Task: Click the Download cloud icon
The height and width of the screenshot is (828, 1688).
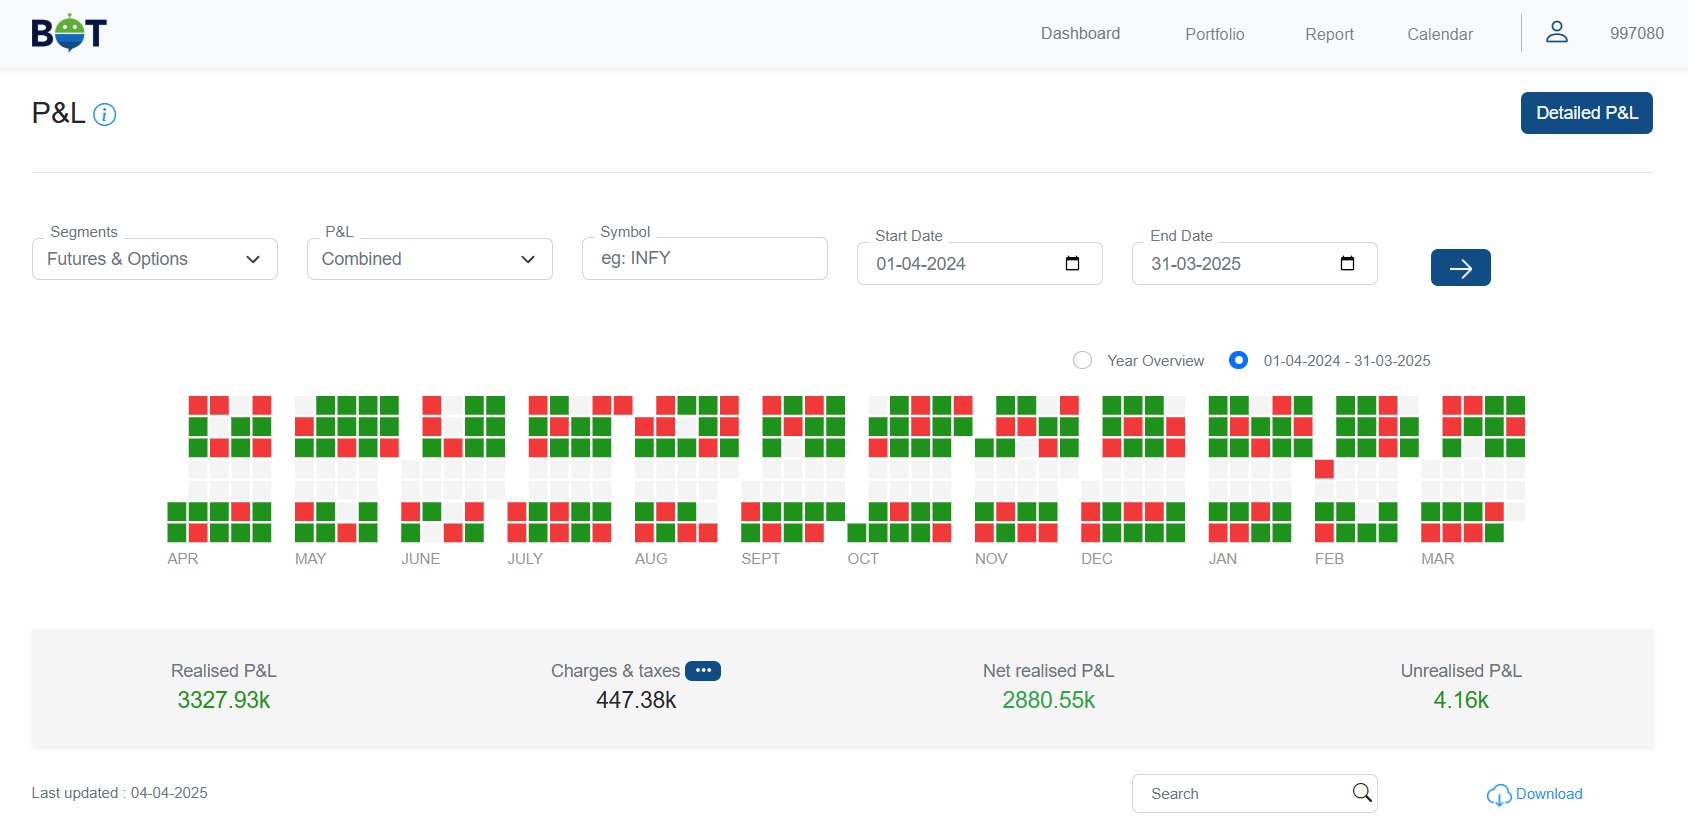Action: pyautogui.click(x=1498, y=795)
